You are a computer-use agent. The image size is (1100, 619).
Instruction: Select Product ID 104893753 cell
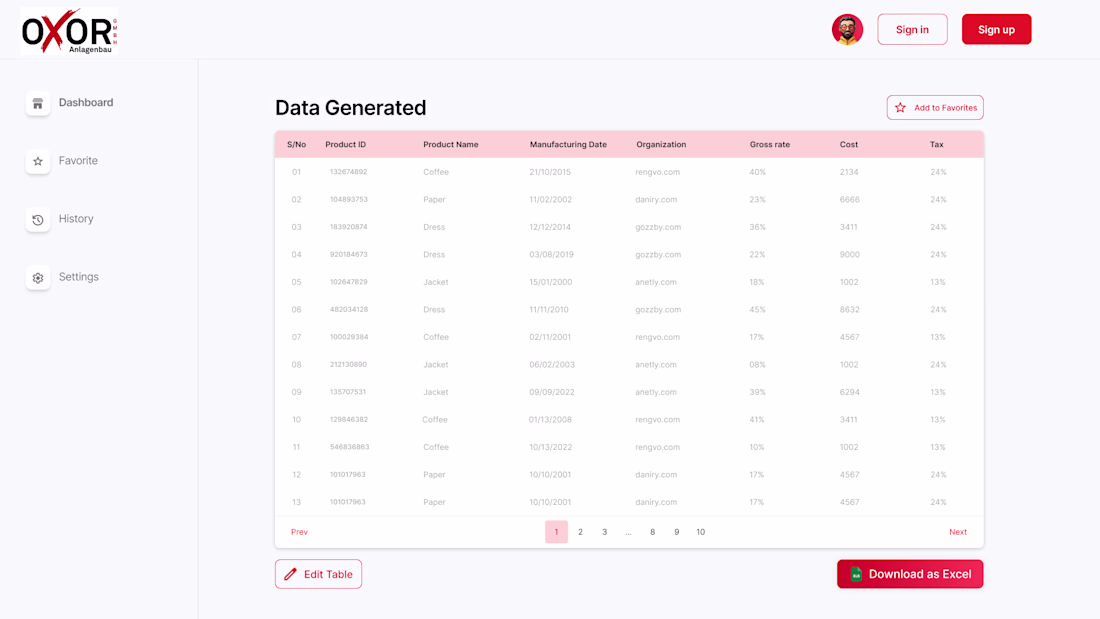tap(349, 199)
